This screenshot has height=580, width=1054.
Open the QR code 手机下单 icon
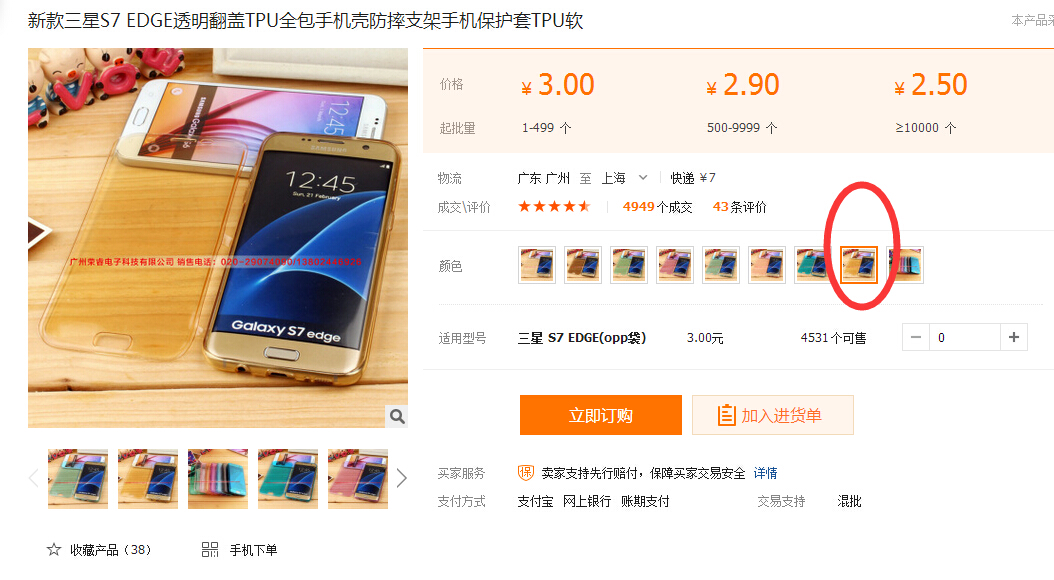[210, 550]
